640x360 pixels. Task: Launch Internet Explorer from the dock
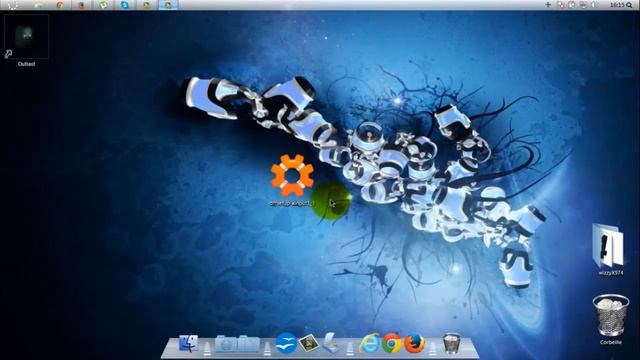pyautogui.click(x=369, y=344)
